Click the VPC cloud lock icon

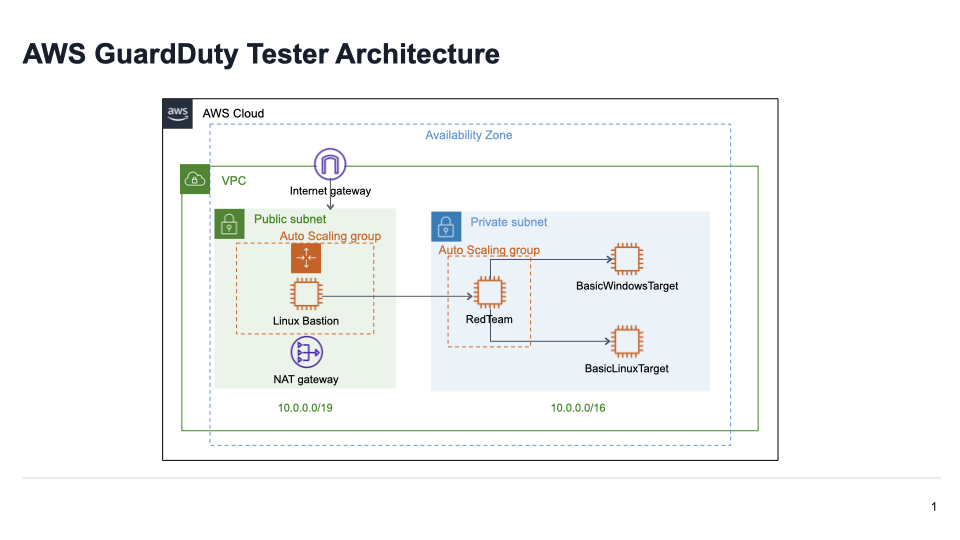(x=195, y=179)
